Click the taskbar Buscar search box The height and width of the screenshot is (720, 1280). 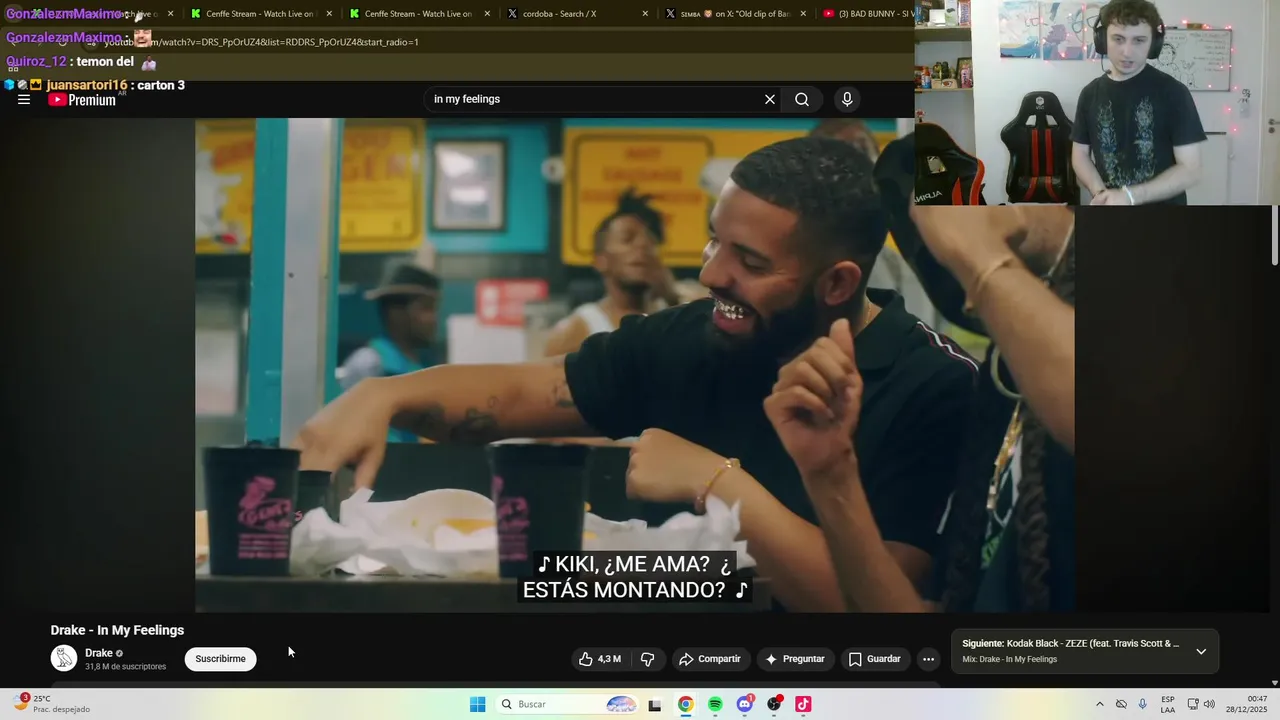[x=568, y=704]
